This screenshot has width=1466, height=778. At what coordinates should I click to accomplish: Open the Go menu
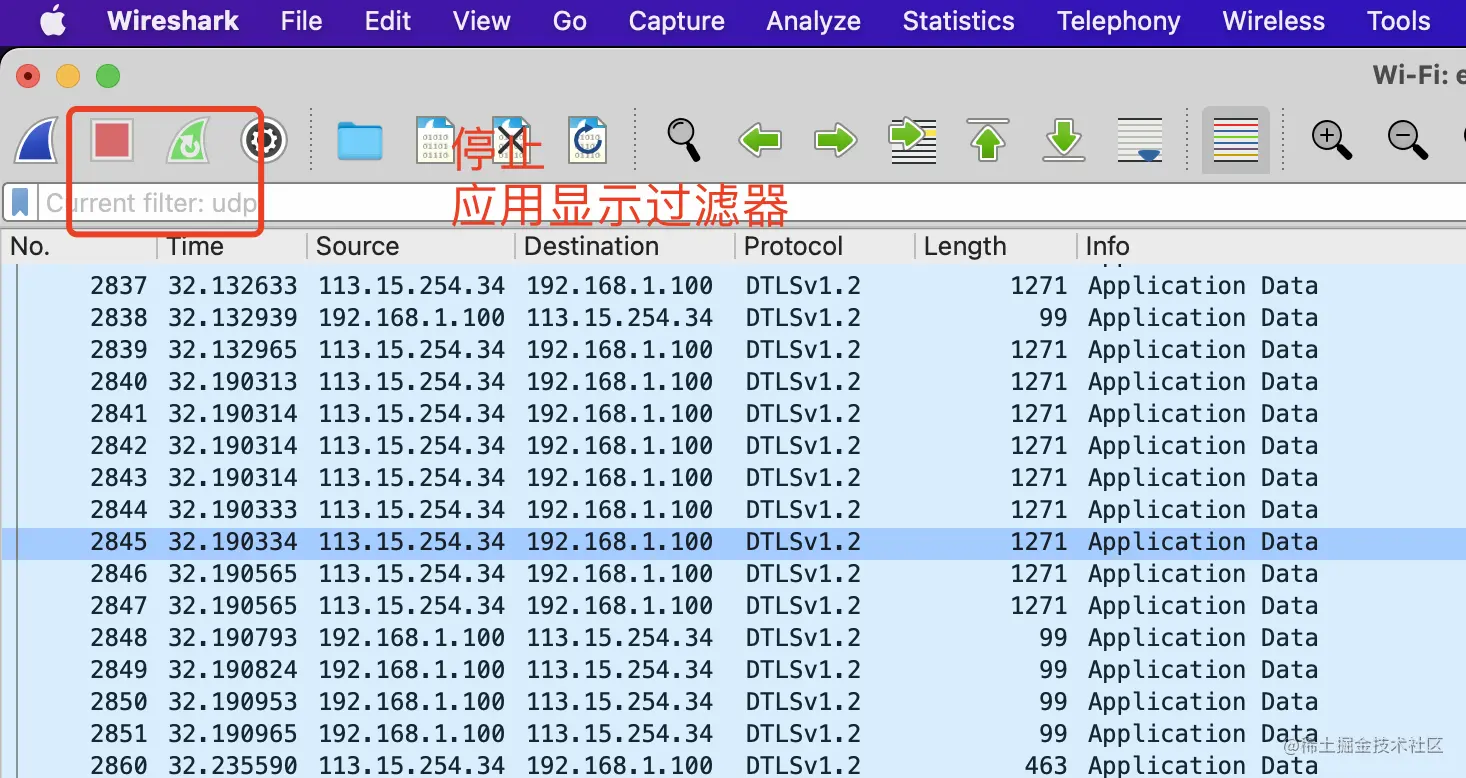(569, 21)
